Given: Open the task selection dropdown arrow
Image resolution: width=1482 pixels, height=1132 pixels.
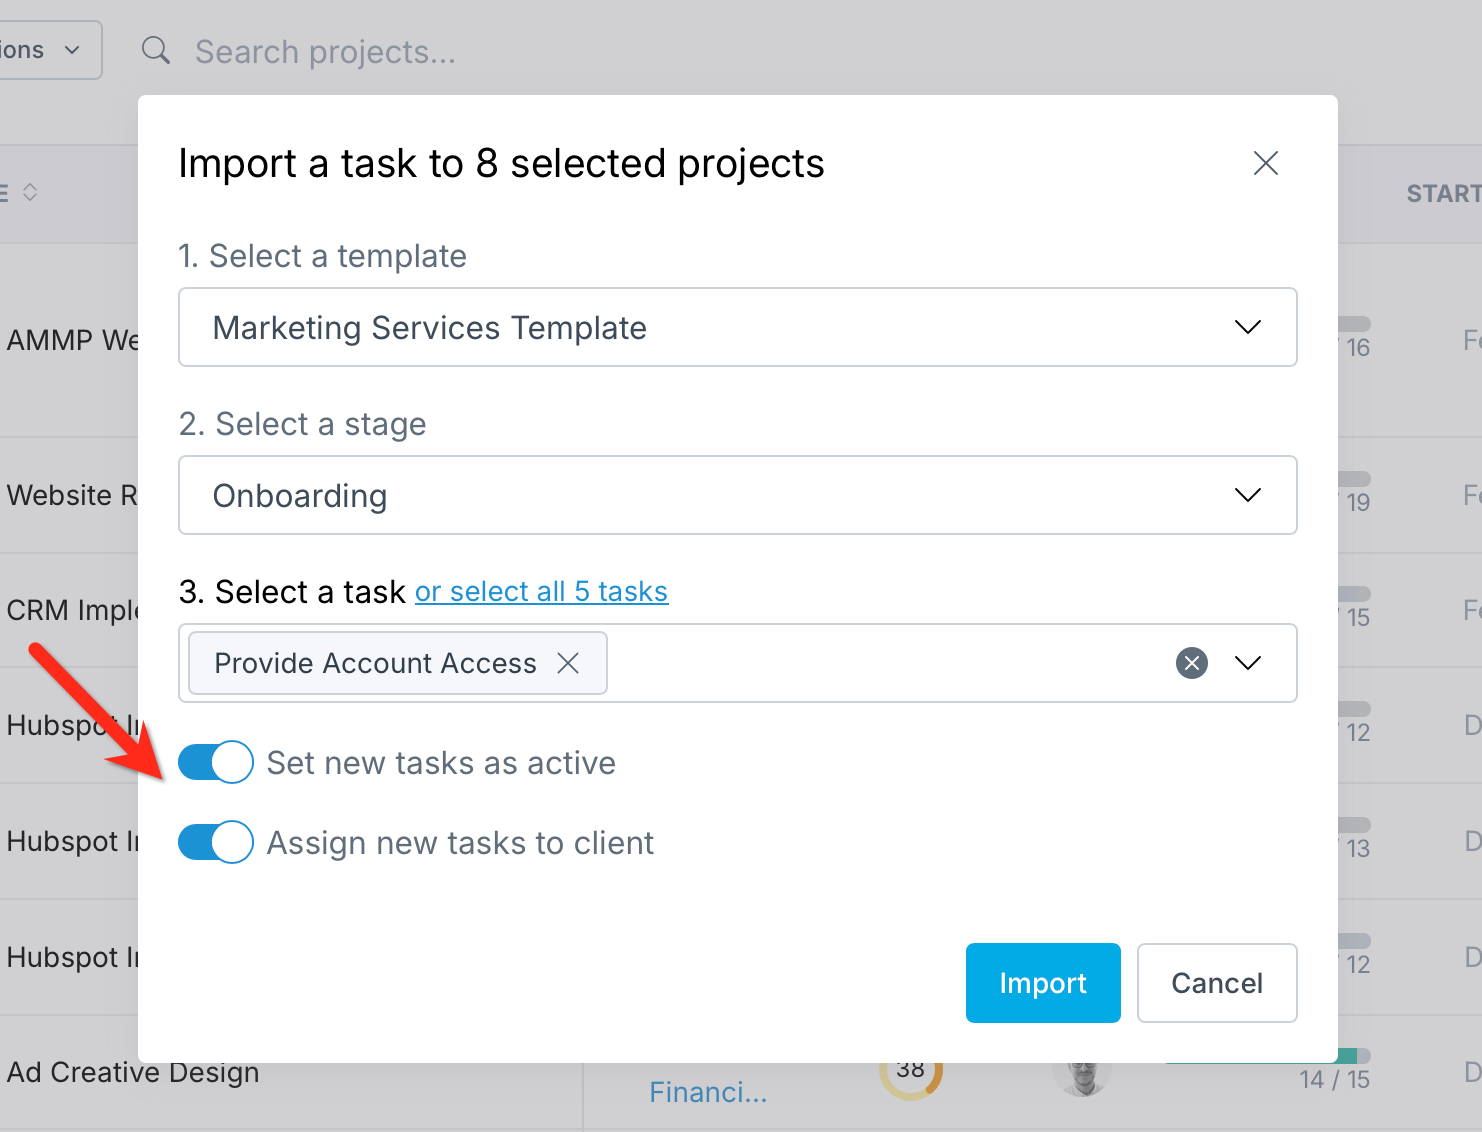Looking at the screenshot, I should point(1247,663).
